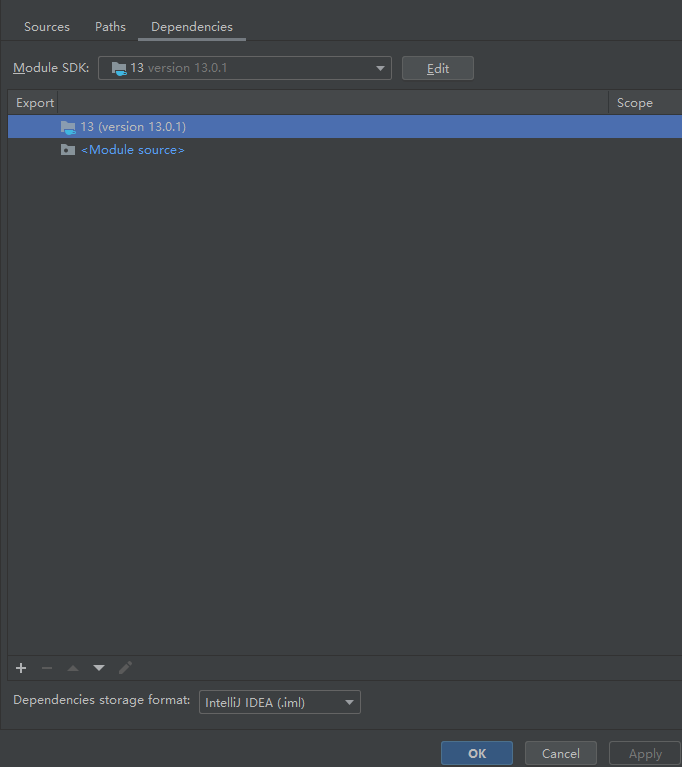This screenshot has height=767, width=682.
Task: Select the 13 (version 13.0.1) row
Action: tap(345, 127)
